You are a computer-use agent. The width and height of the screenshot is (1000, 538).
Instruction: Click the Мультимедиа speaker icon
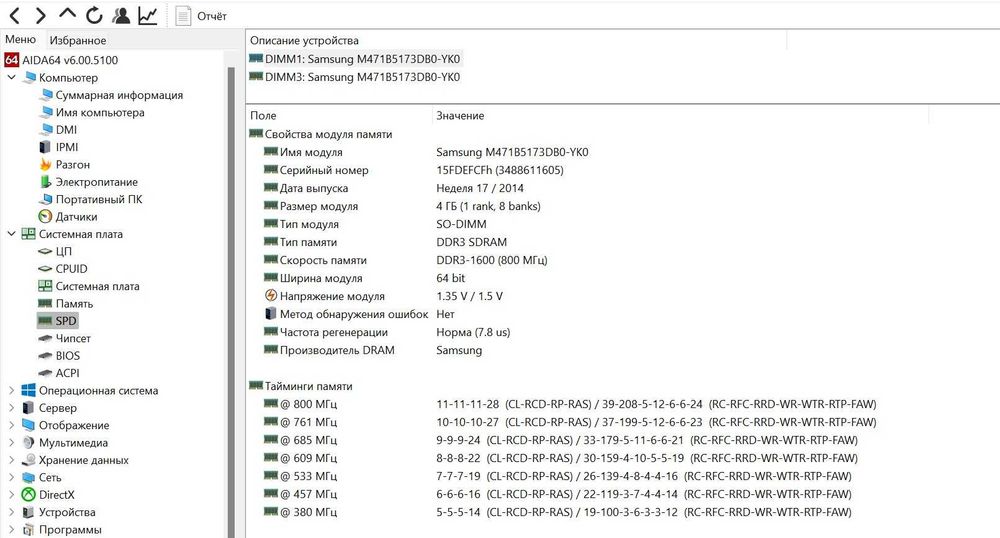(x=29, y=442)
